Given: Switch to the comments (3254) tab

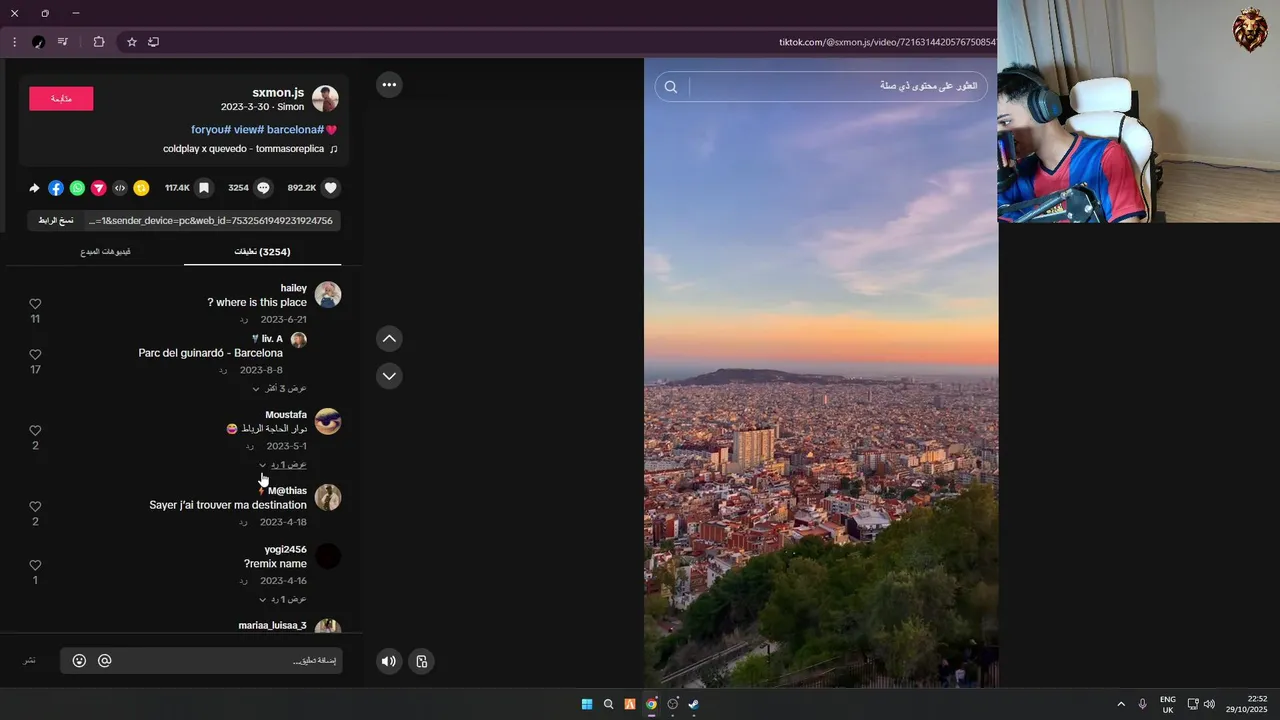Looking at the screenshot, I should [262, 252].
